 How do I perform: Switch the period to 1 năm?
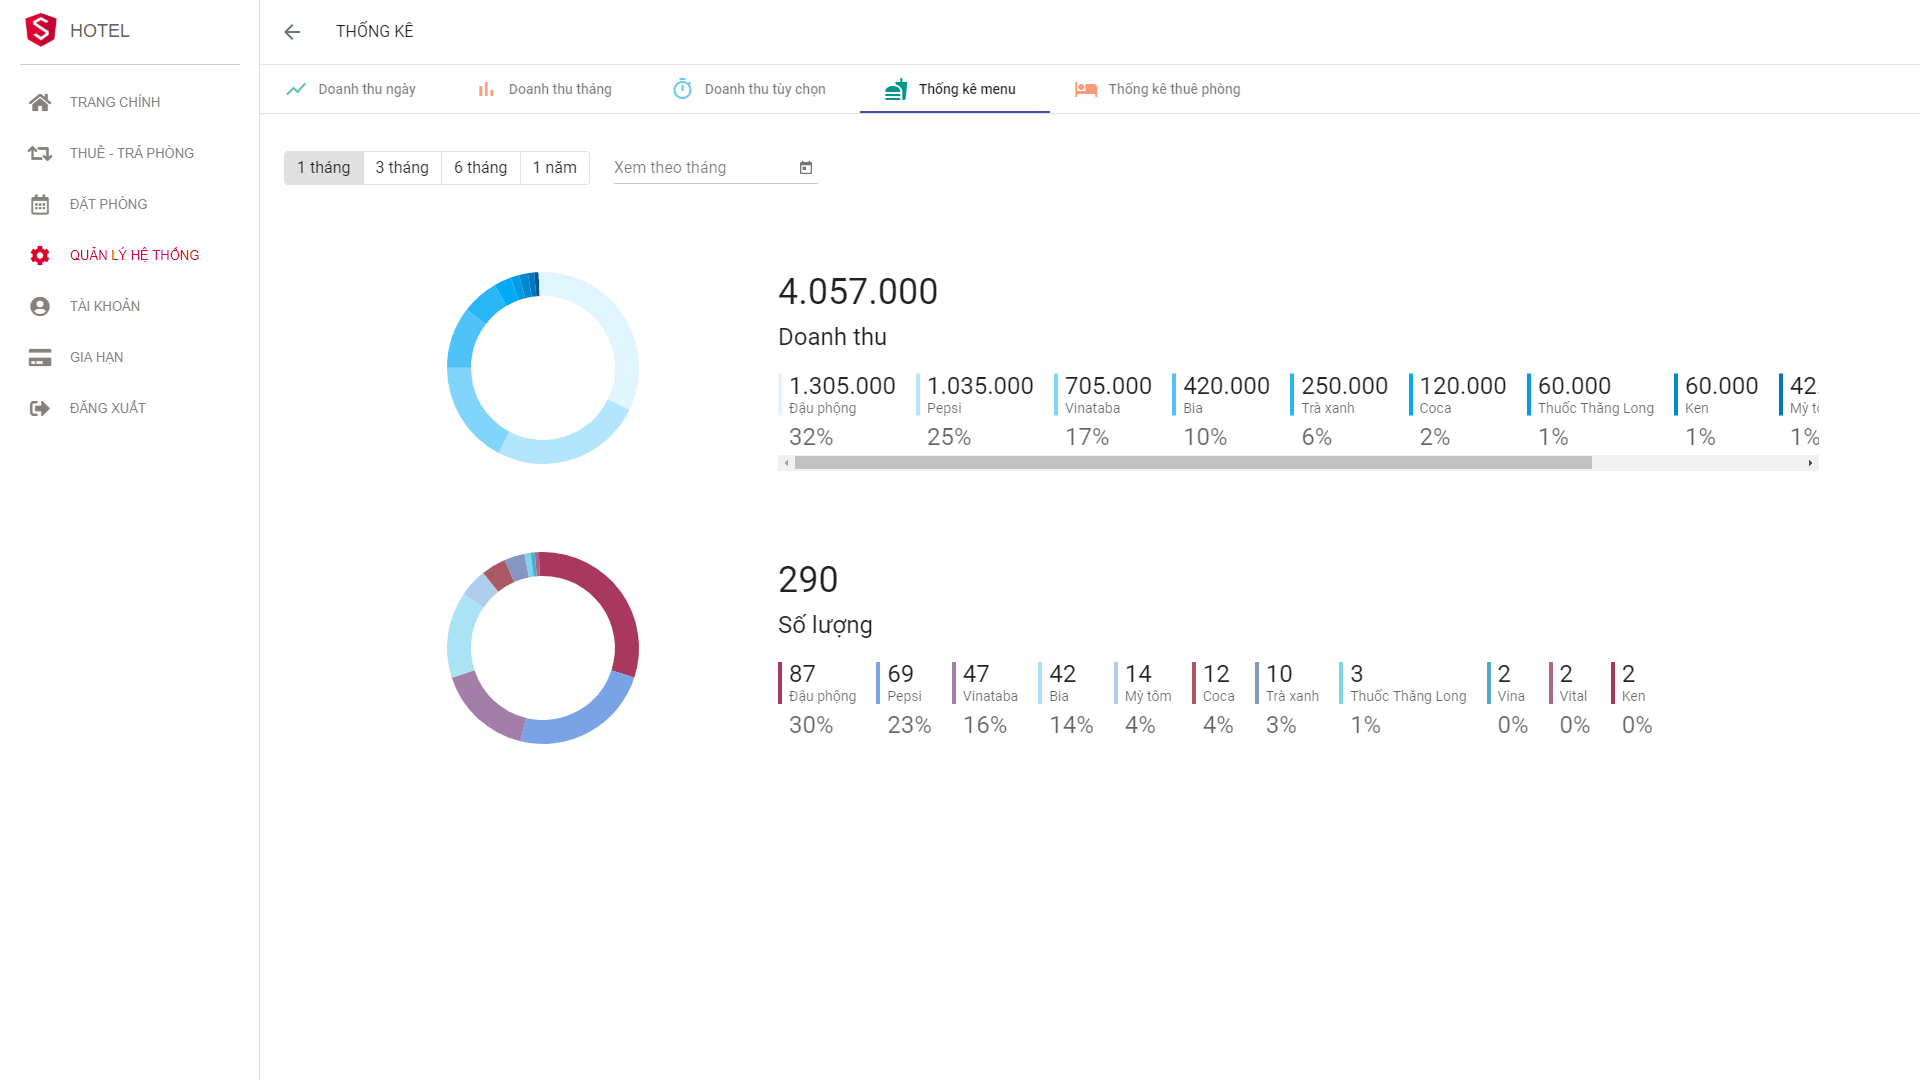(x=554, y=168)
